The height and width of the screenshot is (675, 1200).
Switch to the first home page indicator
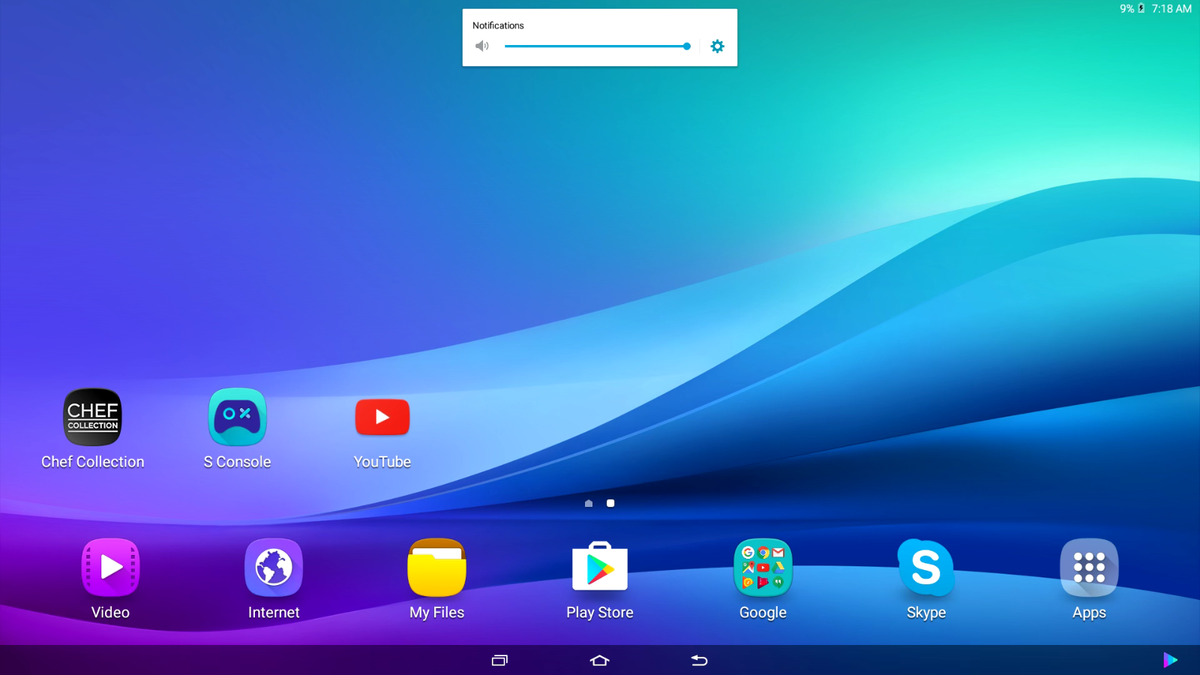point(589,503)
